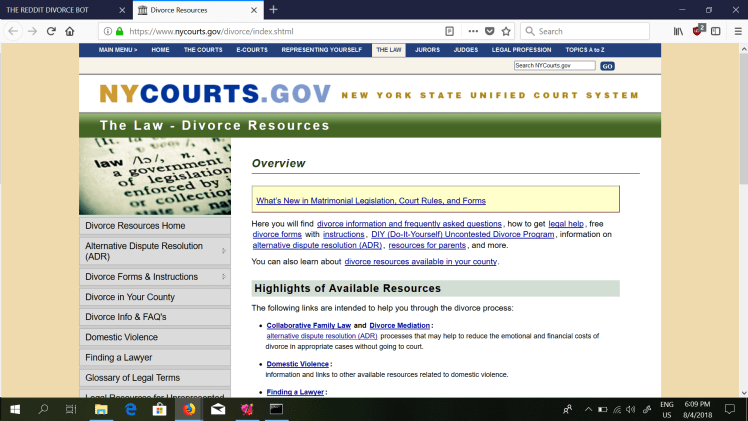The image size is (748, 421).
Task: Open Task View in taskbar
Action: click(x=71, y=409)
